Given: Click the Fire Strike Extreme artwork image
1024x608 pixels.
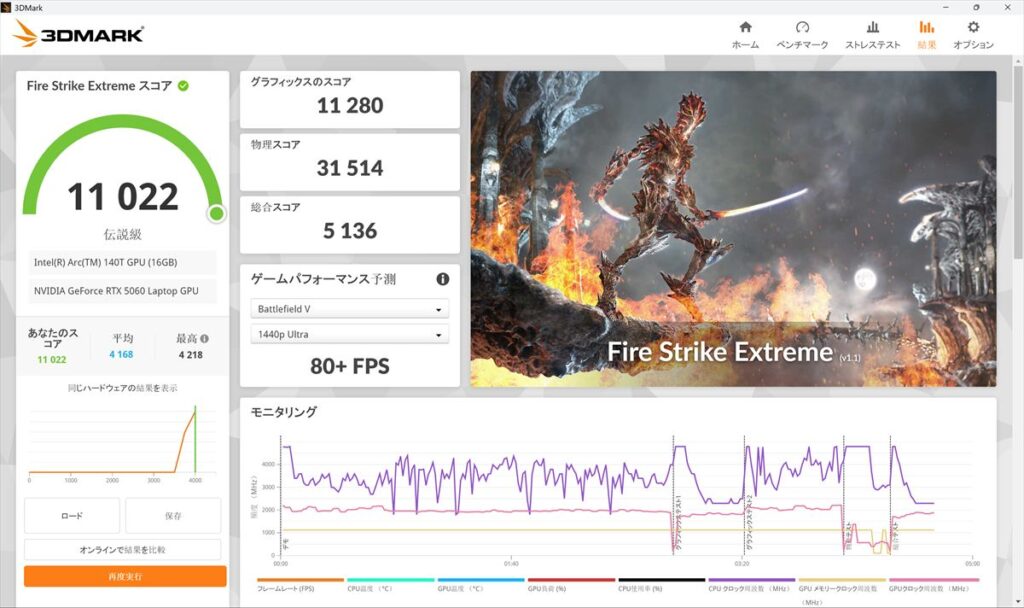Looking at the screenshot, I should click(x=733, y=229).
